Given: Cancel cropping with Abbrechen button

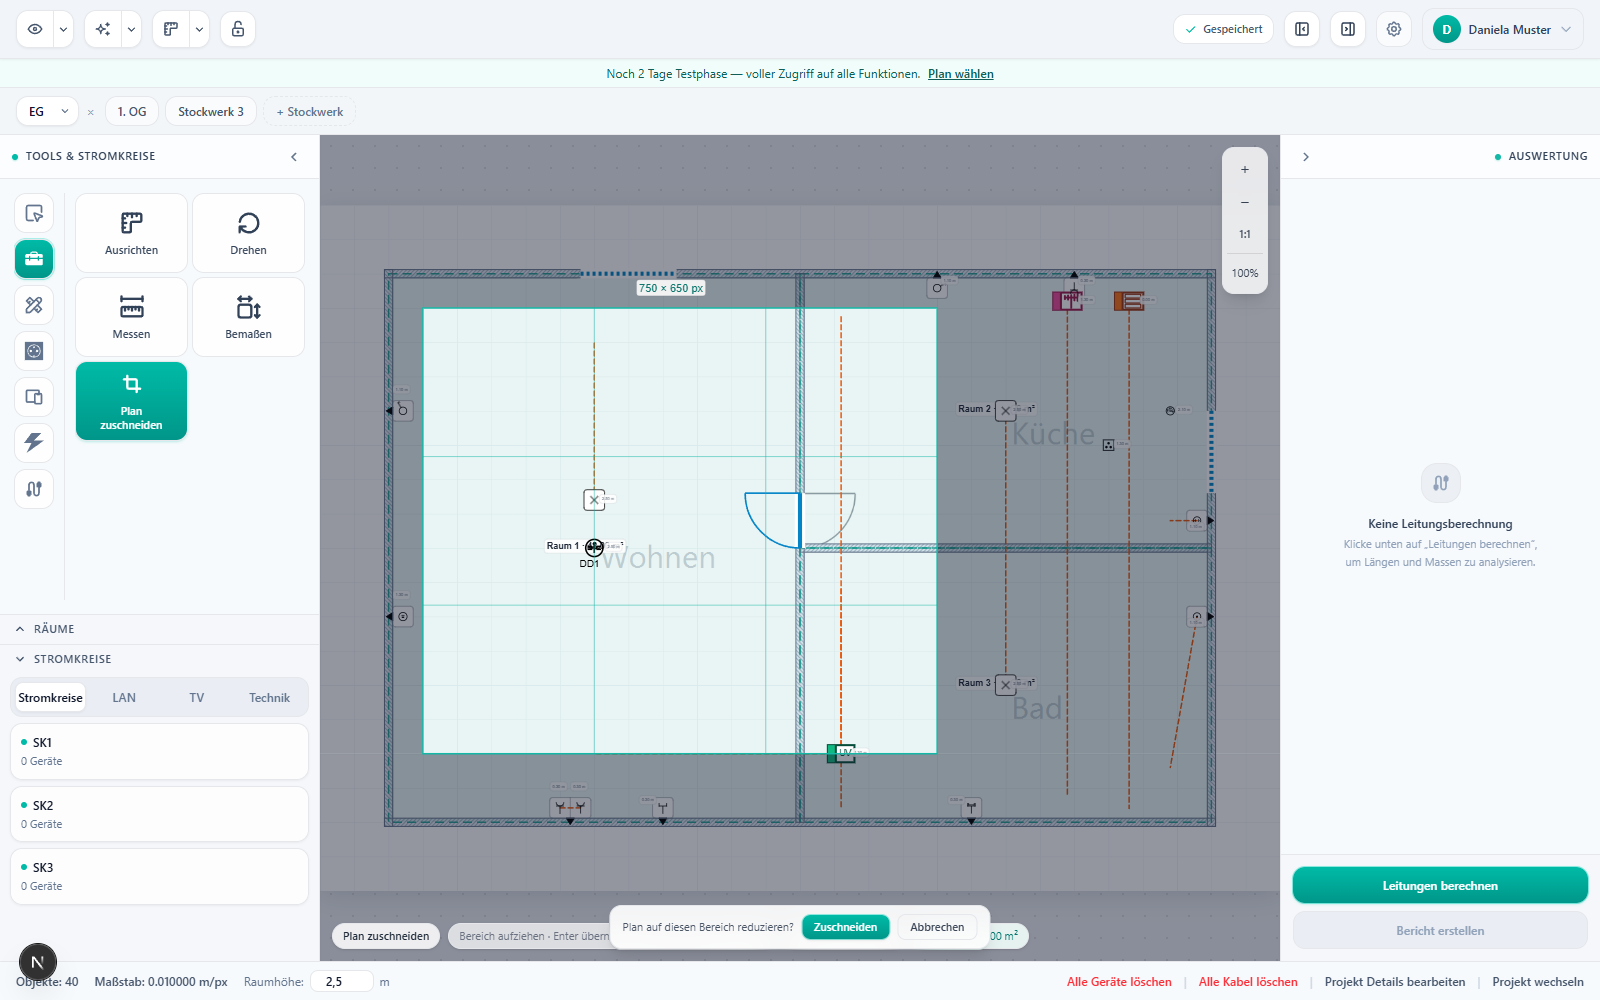Looking at the screenshot, I should point(937,927).
